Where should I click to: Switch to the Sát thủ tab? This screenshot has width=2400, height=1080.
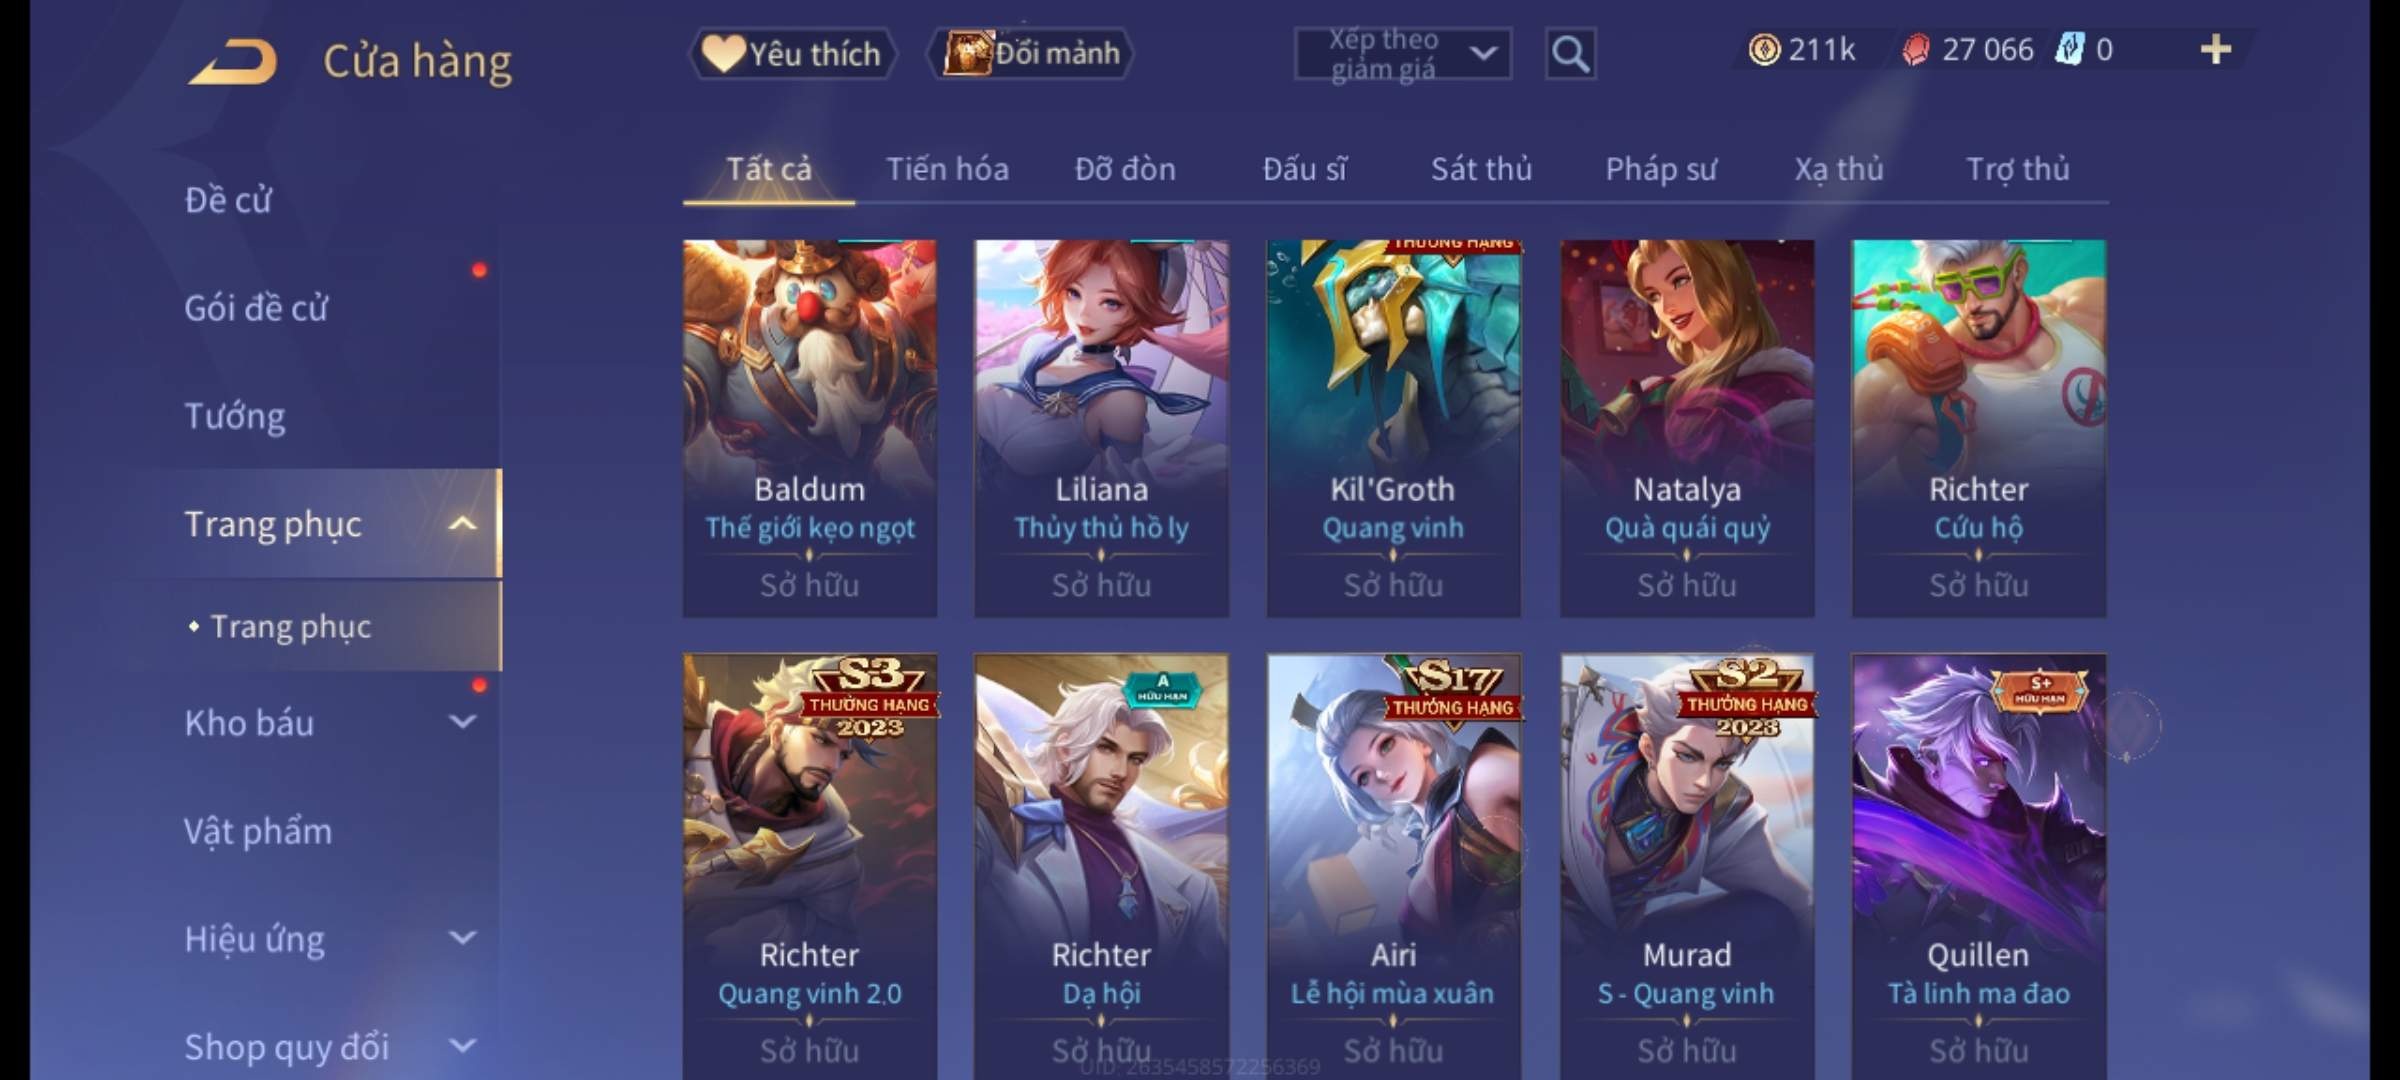click(x=1481, y=169)
